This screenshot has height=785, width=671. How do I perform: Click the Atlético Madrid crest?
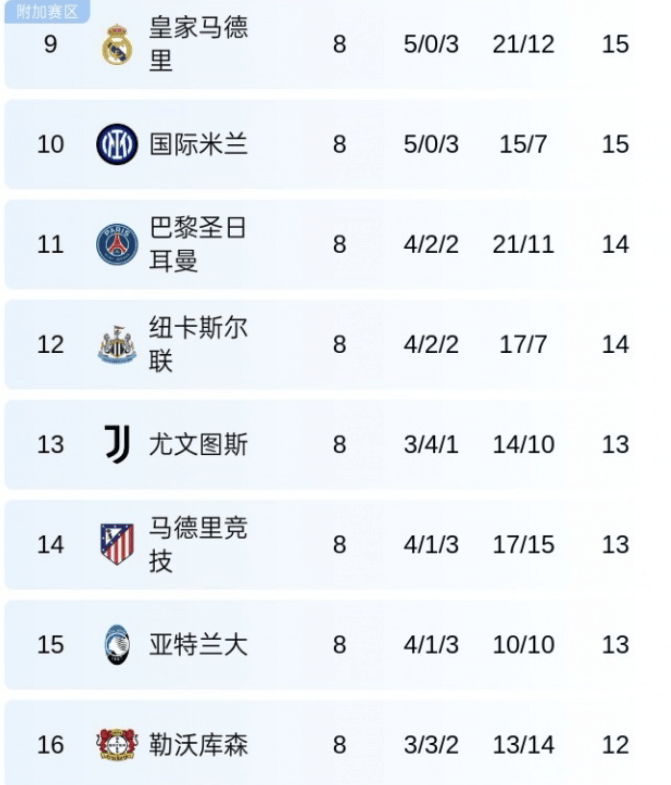[x=117, y=545]
